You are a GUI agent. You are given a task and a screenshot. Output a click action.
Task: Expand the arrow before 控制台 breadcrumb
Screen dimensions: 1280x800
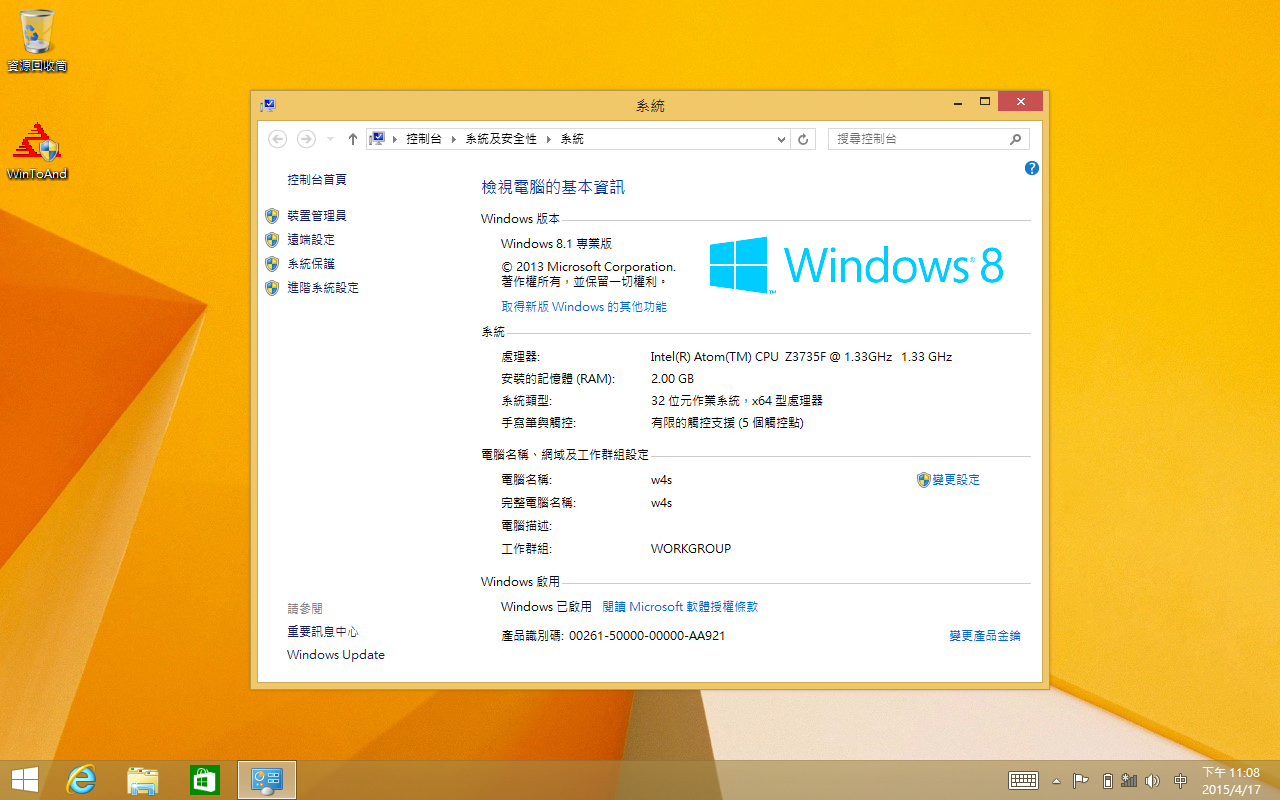click(396, 139)
